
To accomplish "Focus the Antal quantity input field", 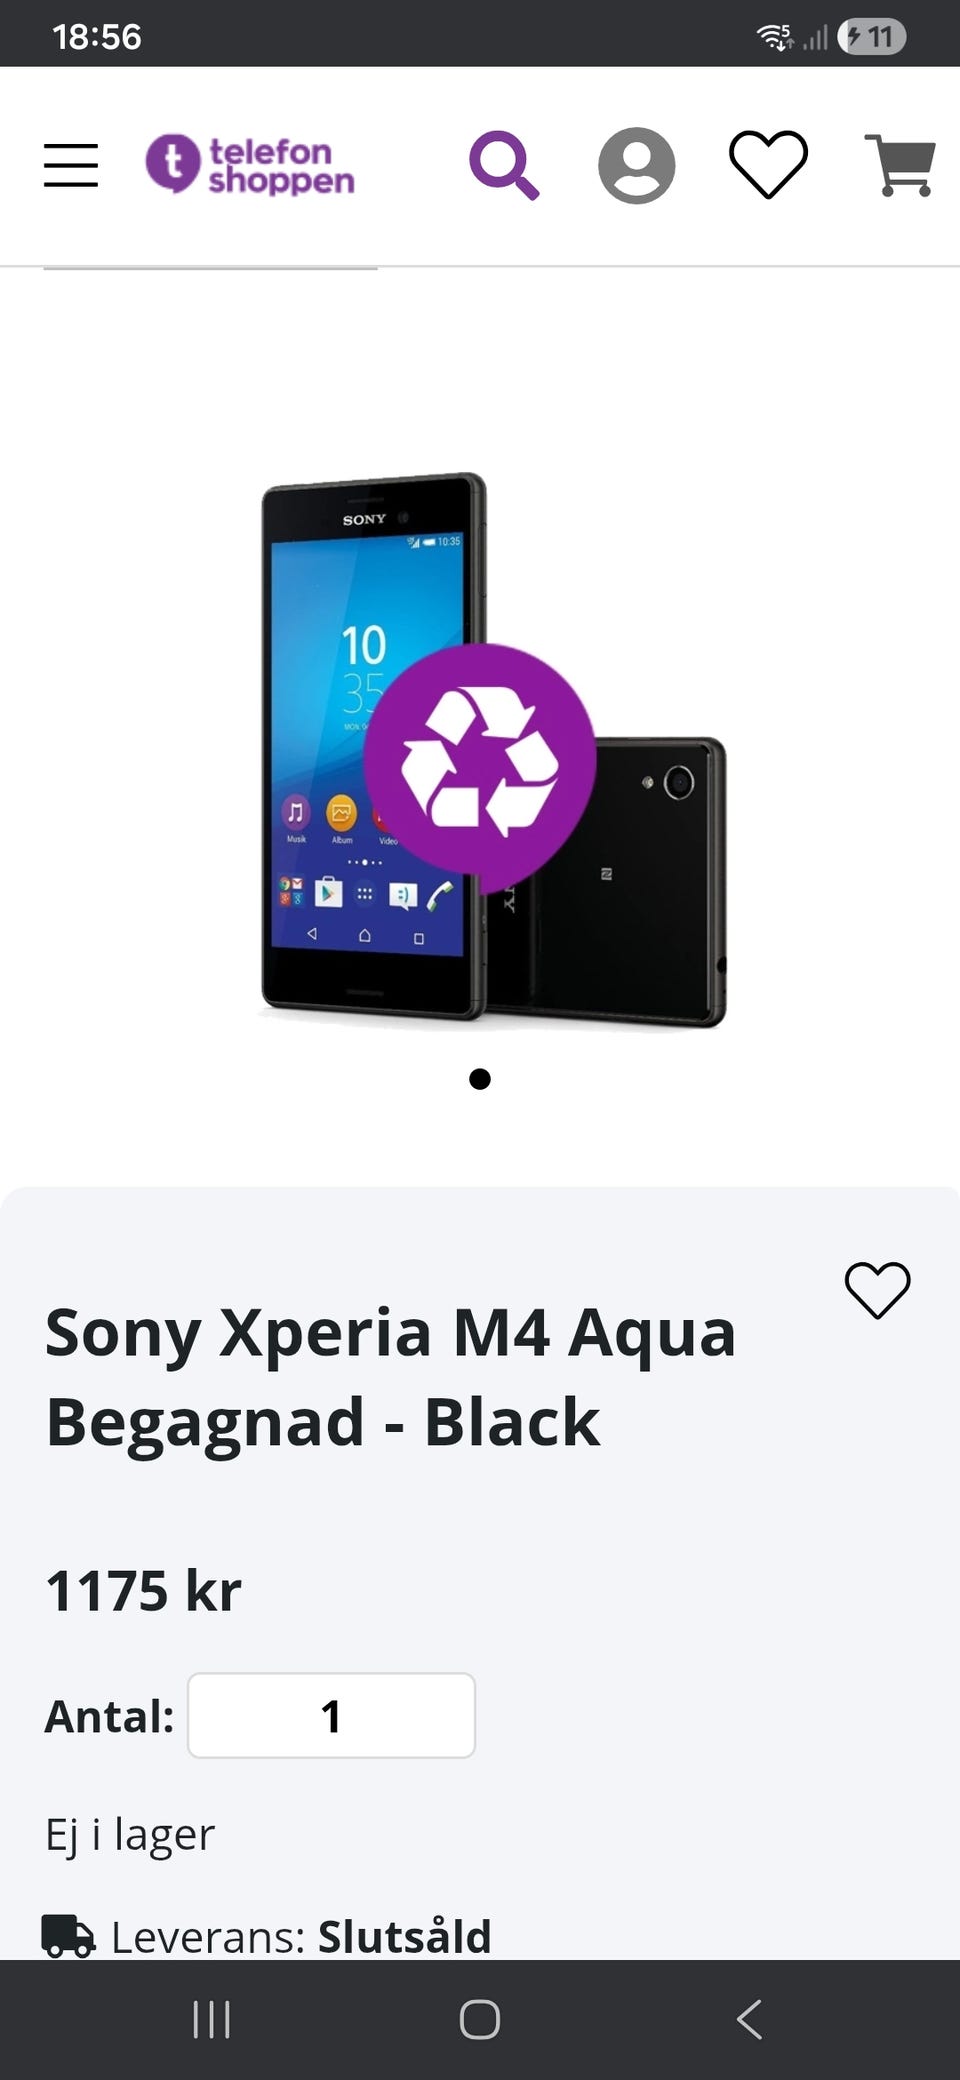I will pos(331,1715).
